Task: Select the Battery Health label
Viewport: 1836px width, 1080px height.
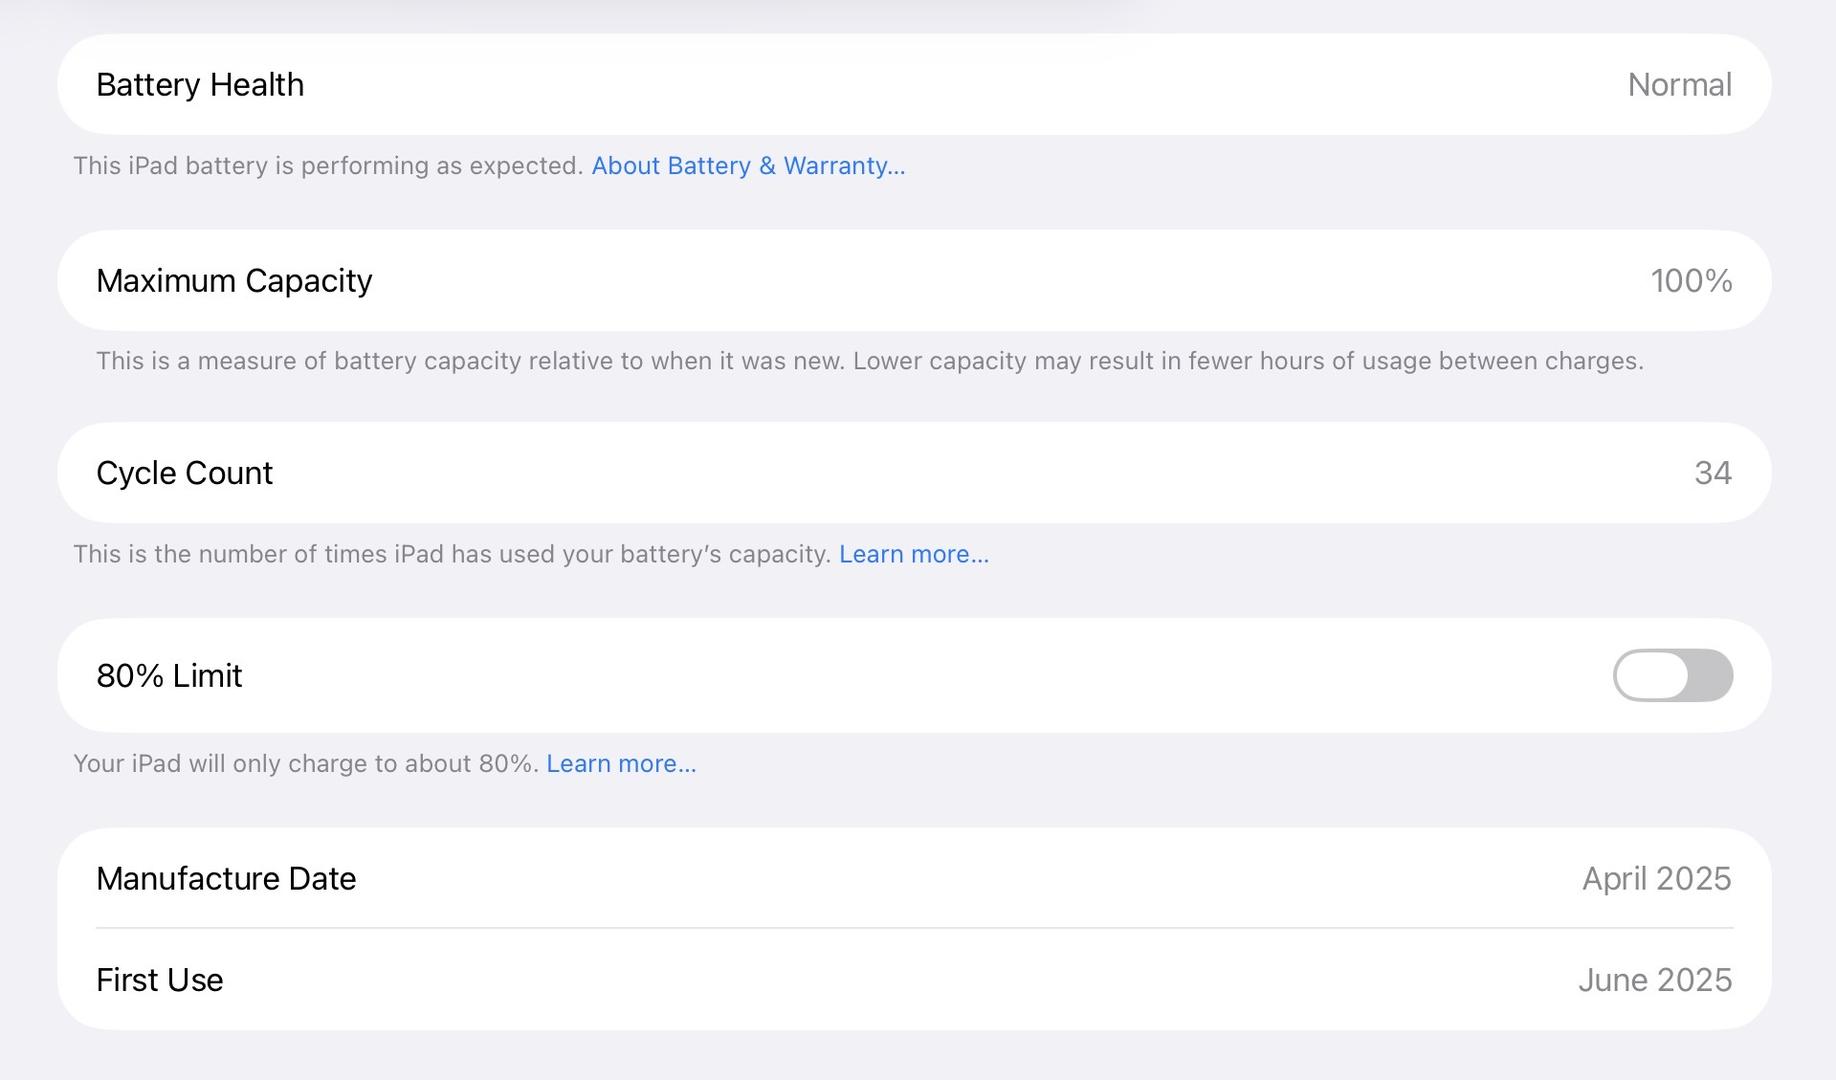Action: tap(200, 85)
